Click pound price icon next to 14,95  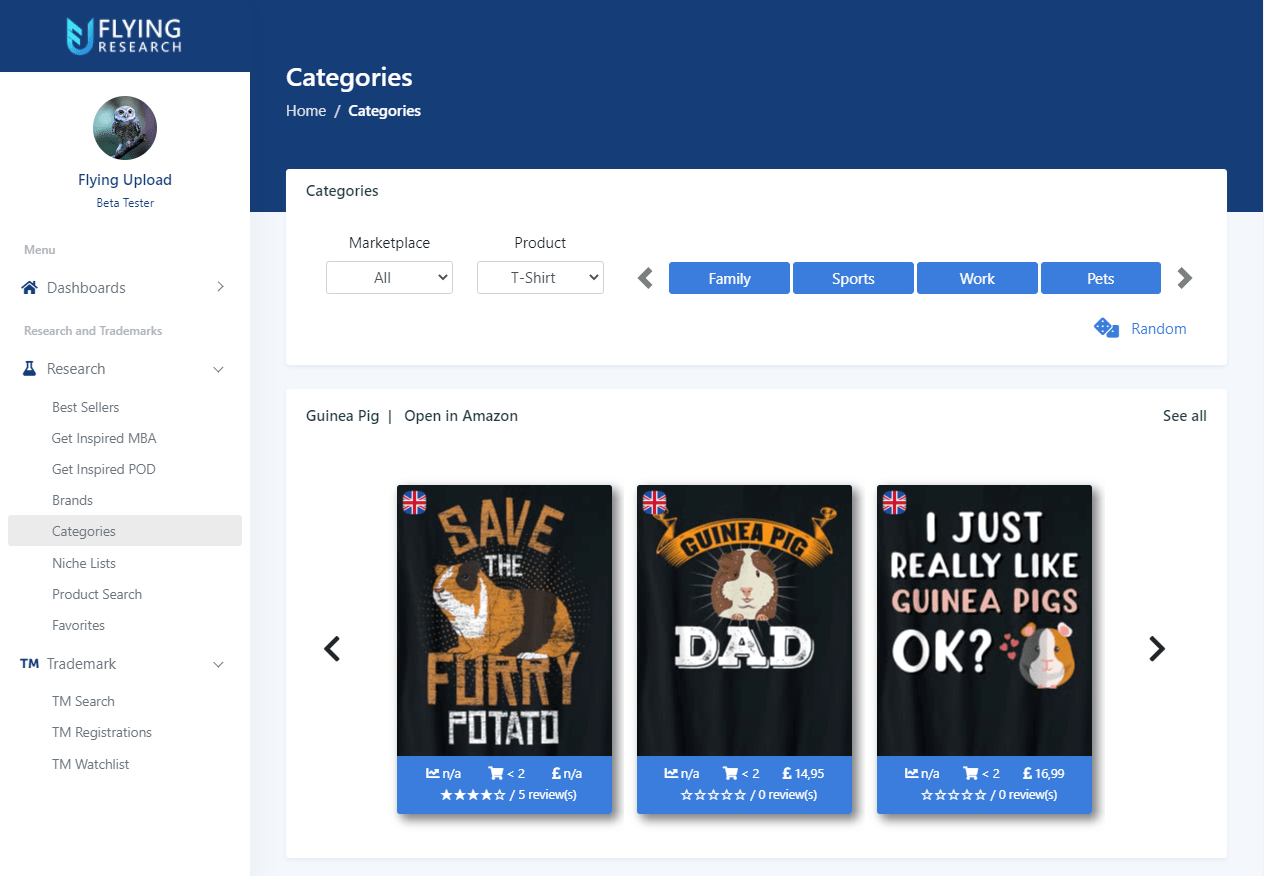point(787,773)
